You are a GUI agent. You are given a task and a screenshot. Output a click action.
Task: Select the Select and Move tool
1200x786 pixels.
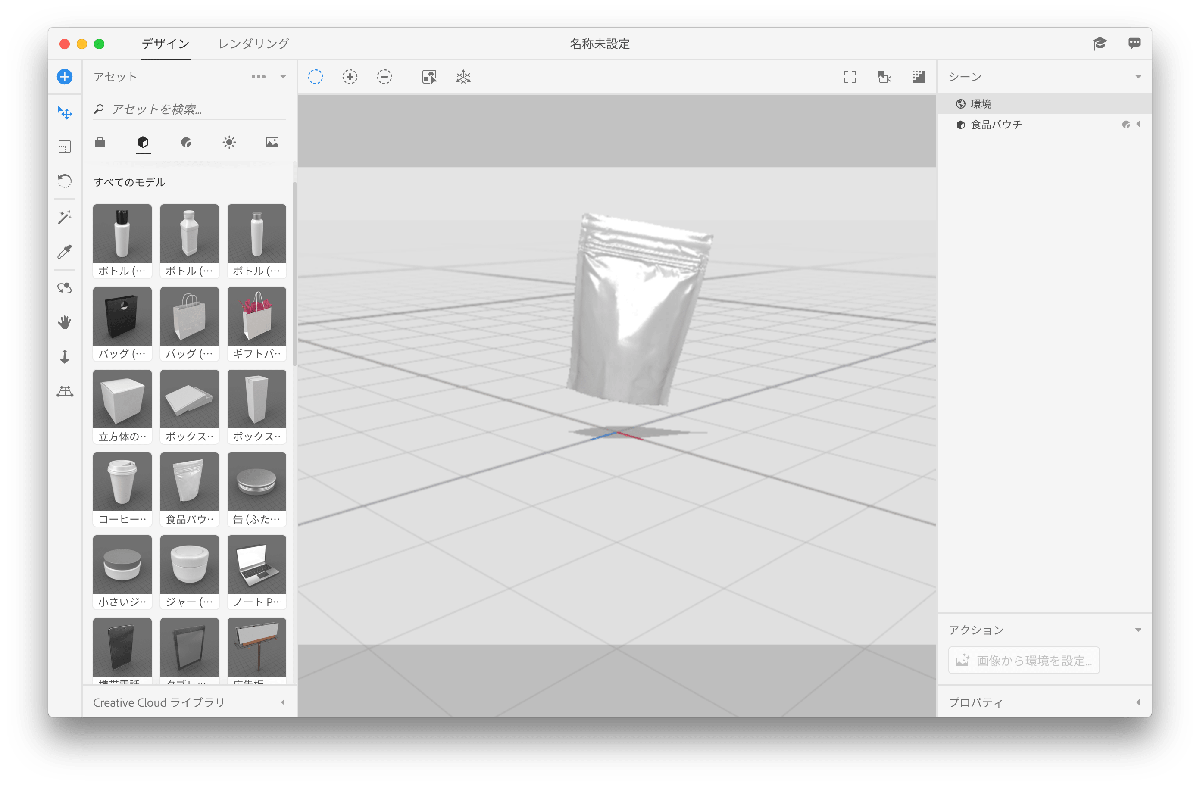pos(64,113)
